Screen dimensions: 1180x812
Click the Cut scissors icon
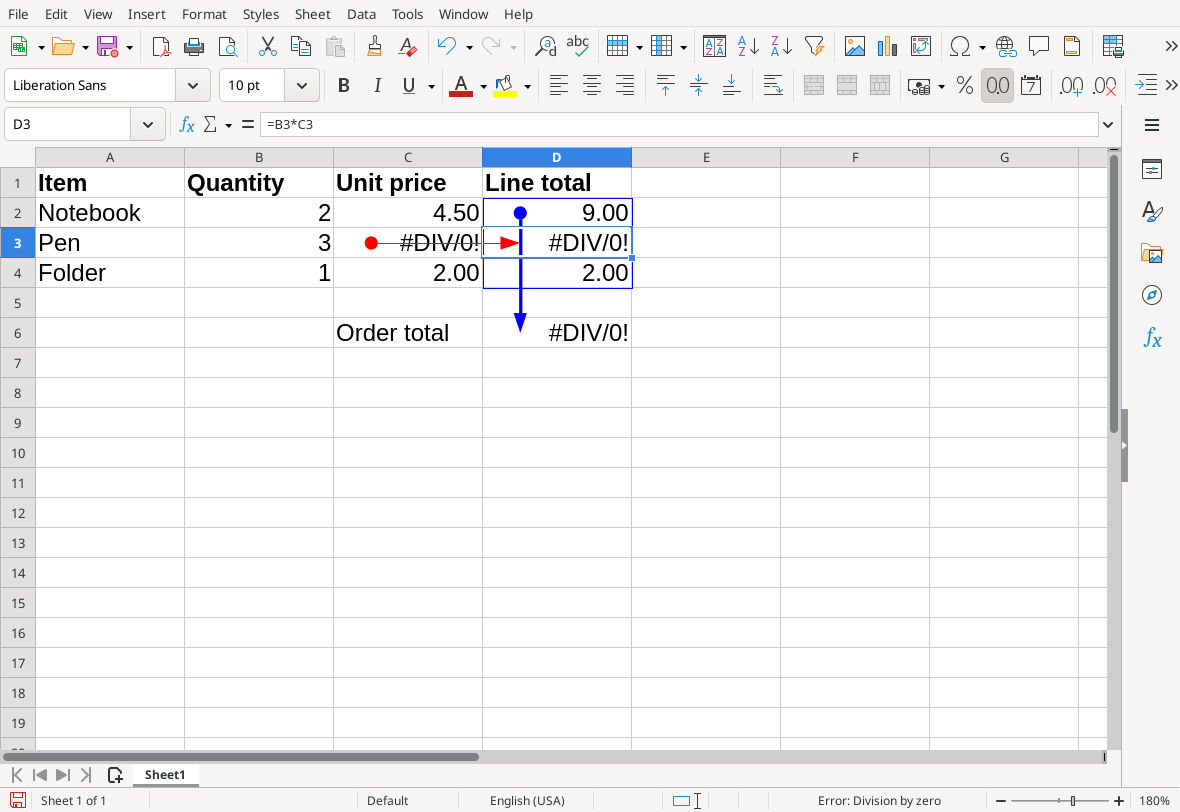pyautogui.click(x=267, y=47)
